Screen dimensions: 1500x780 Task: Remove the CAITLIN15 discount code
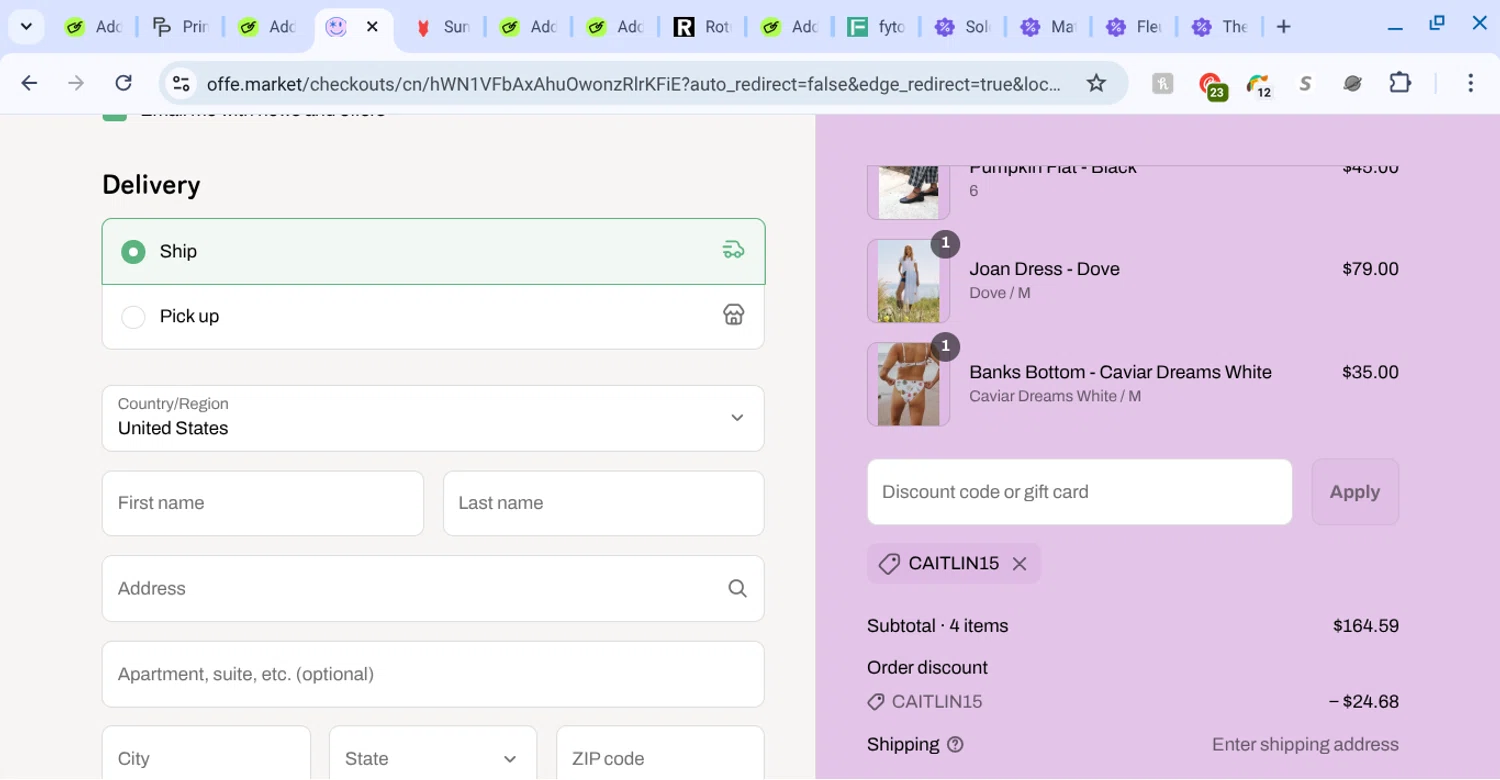pyautogui.click(x=1019, y=564)
